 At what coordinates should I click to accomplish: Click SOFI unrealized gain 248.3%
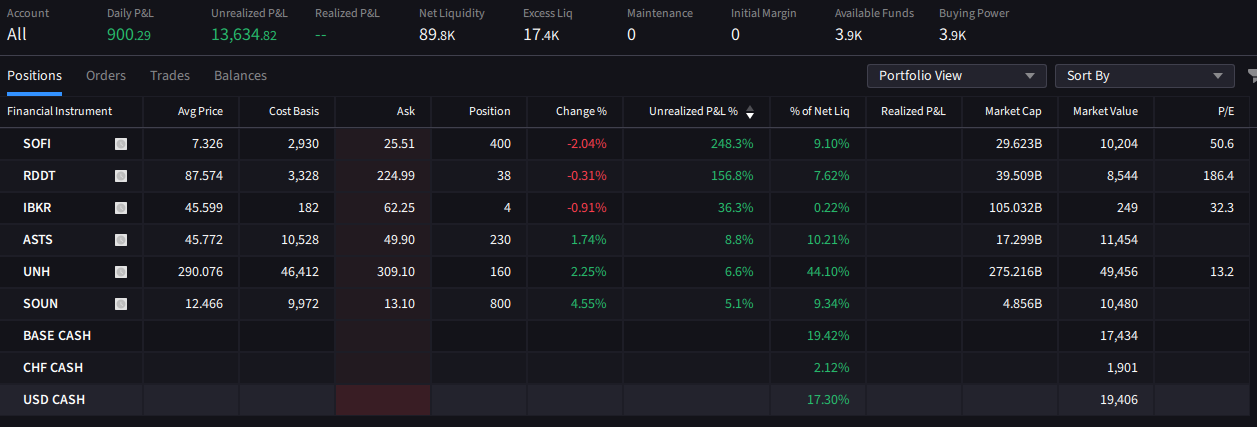point(733,144)
